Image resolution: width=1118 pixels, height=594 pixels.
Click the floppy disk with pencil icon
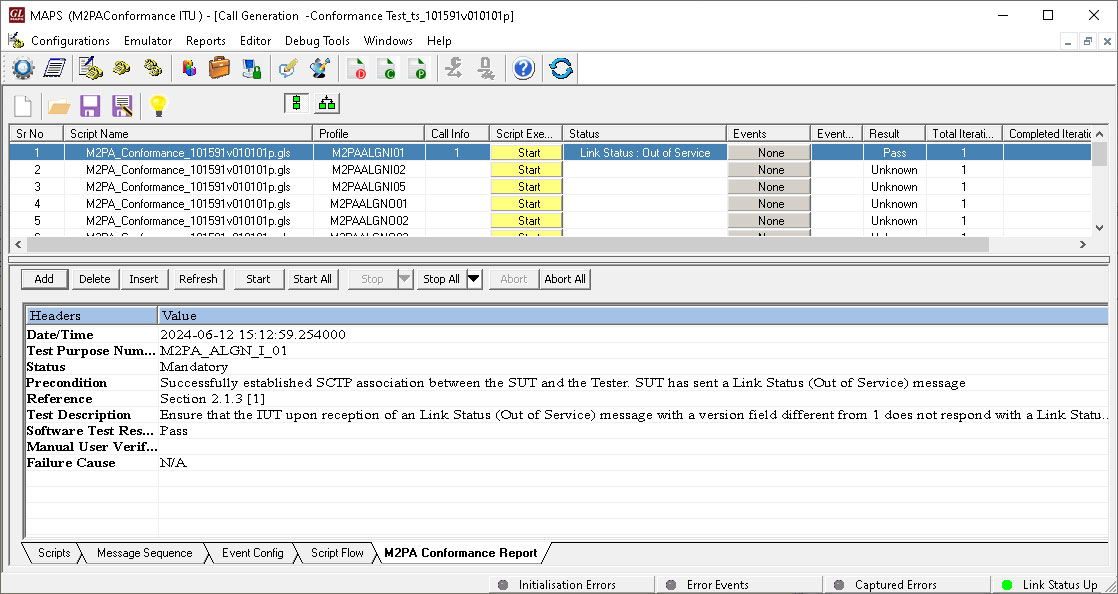click(121, 106)
